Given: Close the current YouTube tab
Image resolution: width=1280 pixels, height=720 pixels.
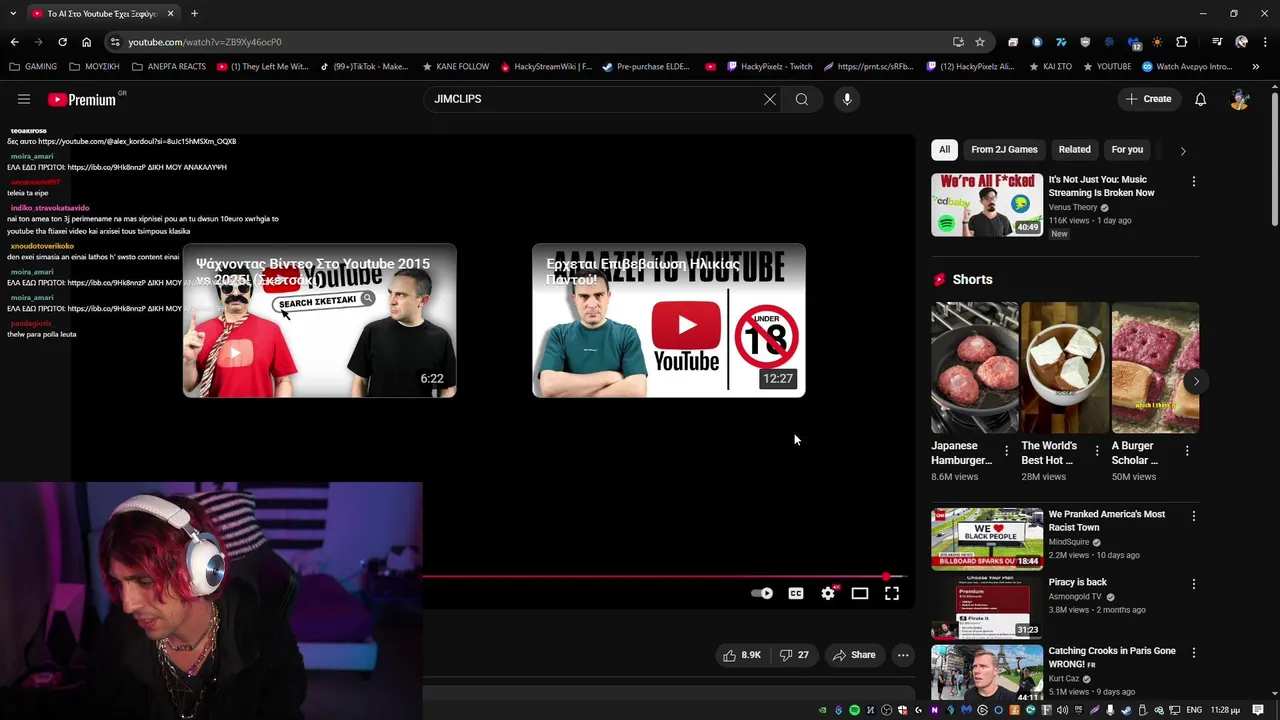Looking at the screenshot, I should [x=170, y=14].
